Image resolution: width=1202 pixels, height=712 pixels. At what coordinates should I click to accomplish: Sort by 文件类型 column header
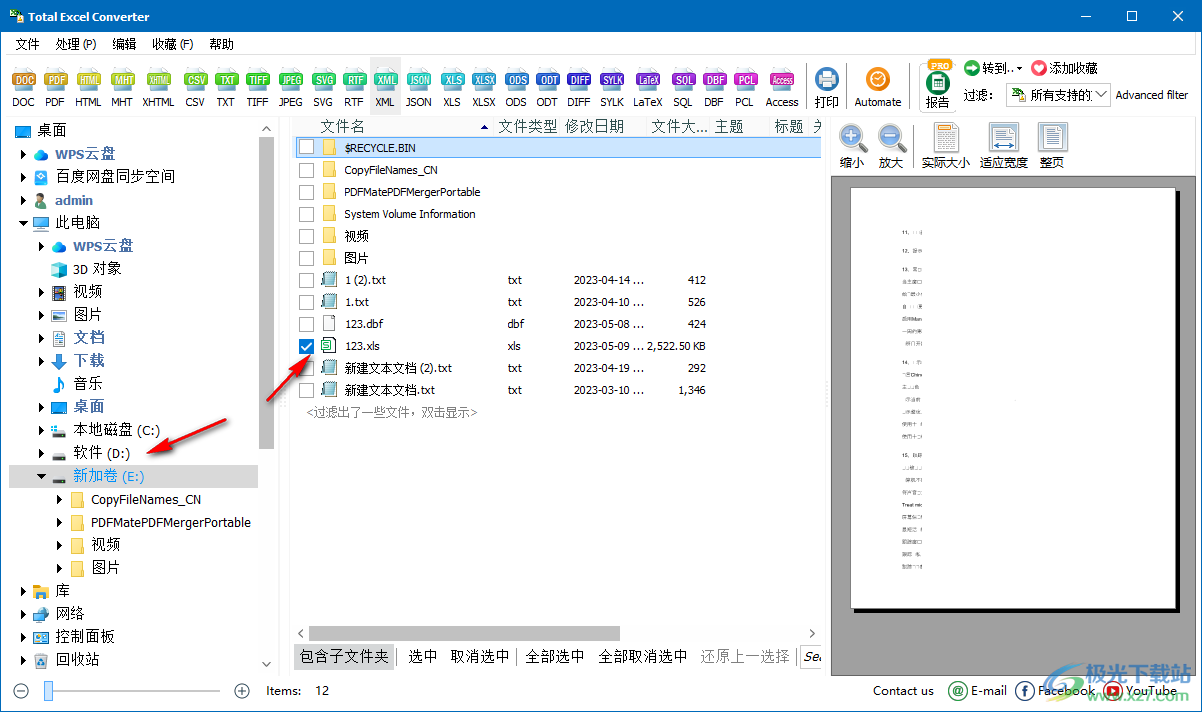pyautogui.click(x=528, y=126)
